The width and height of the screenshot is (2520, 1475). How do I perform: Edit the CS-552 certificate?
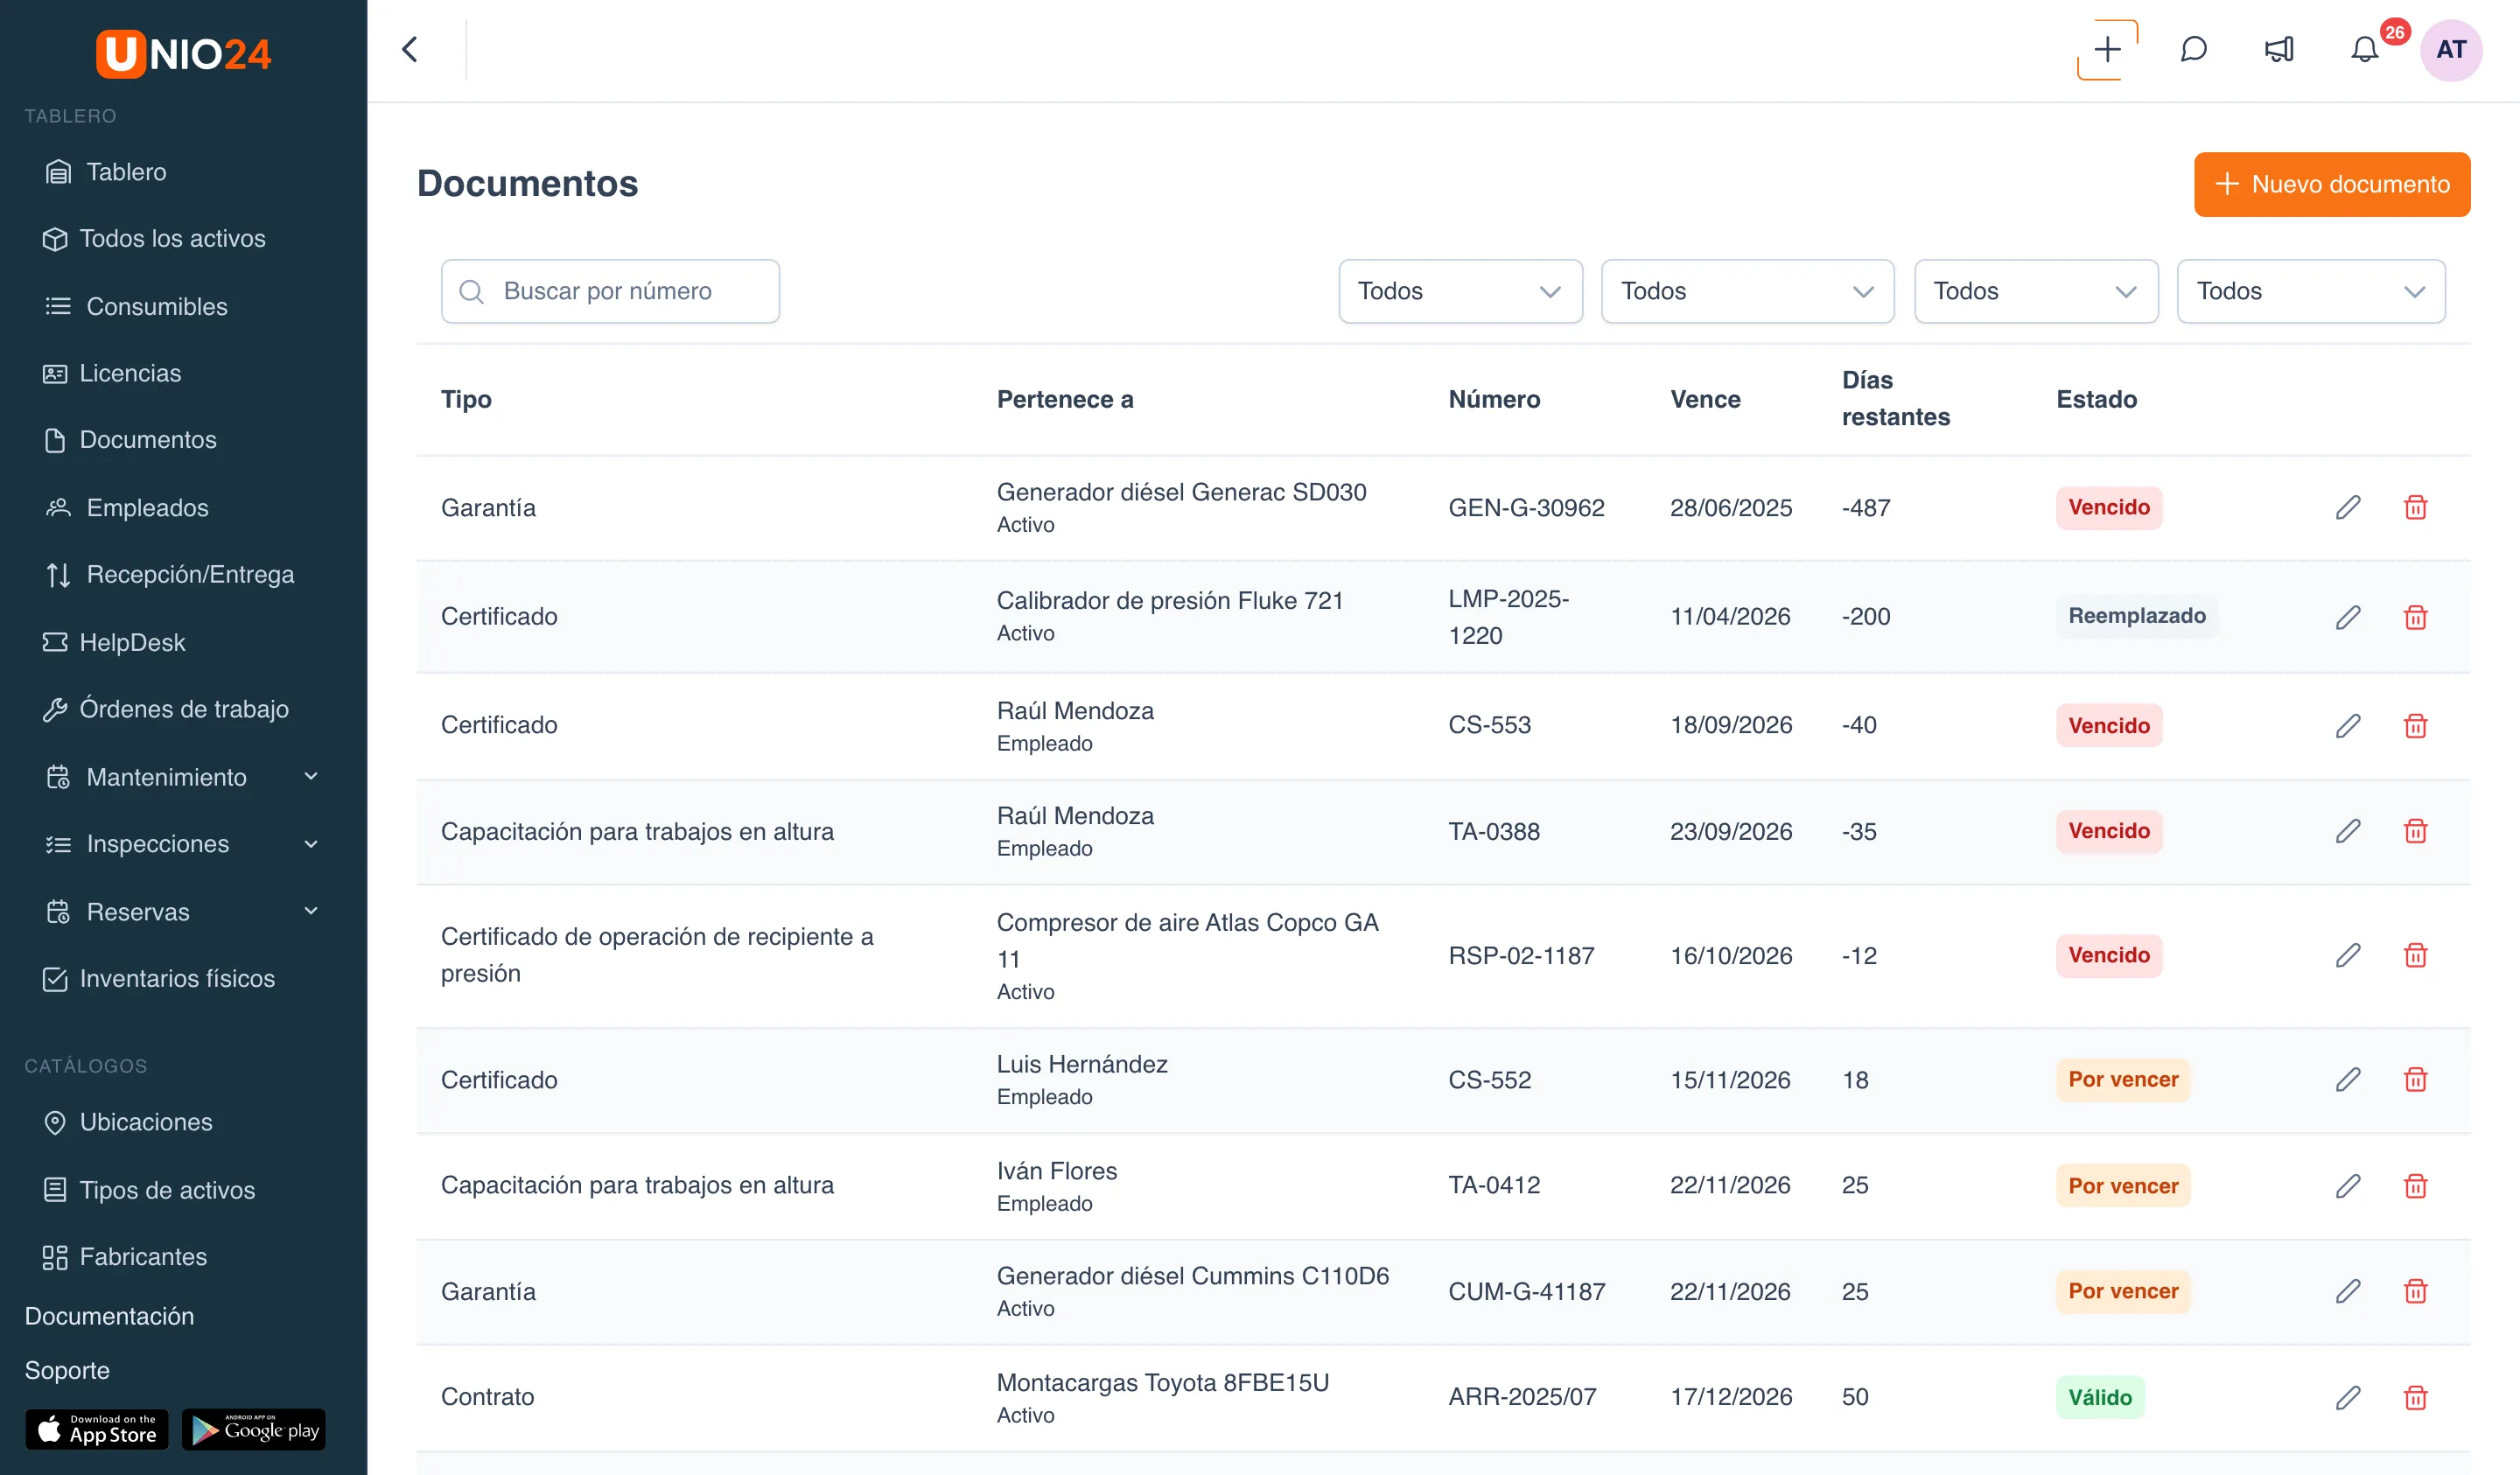tap(2348, 1080)
